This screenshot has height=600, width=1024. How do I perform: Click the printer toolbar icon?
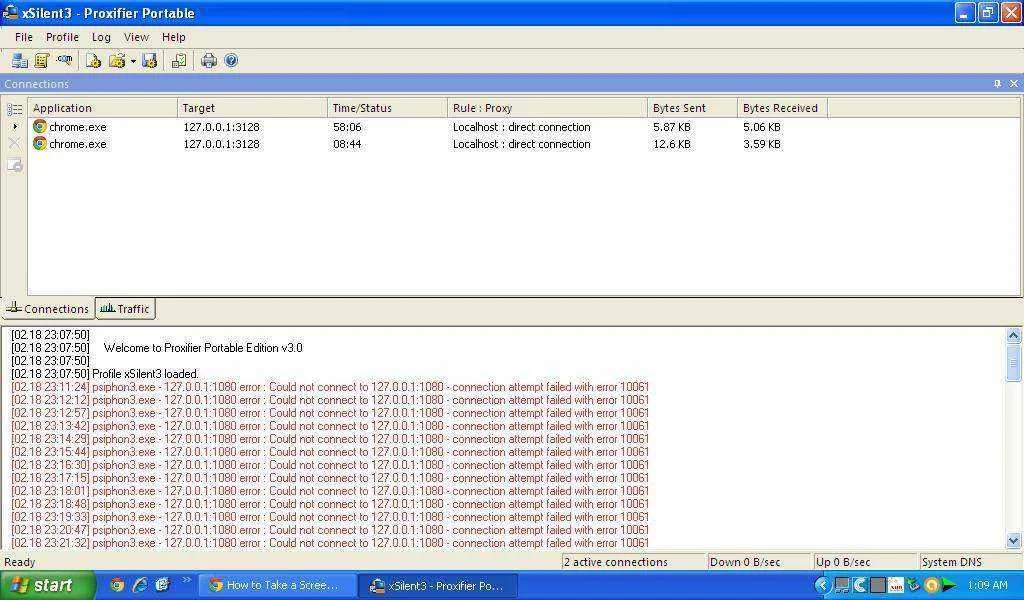209,61
